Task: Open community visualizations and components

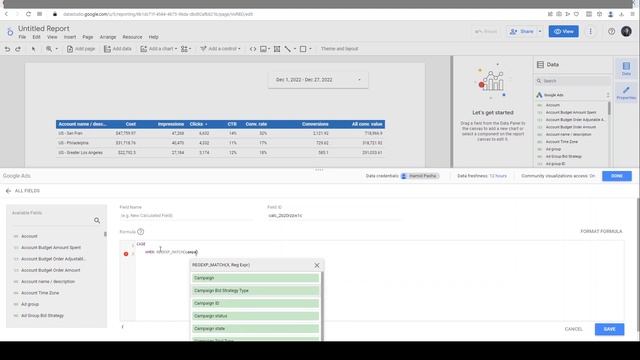Action: coord(186,49)
